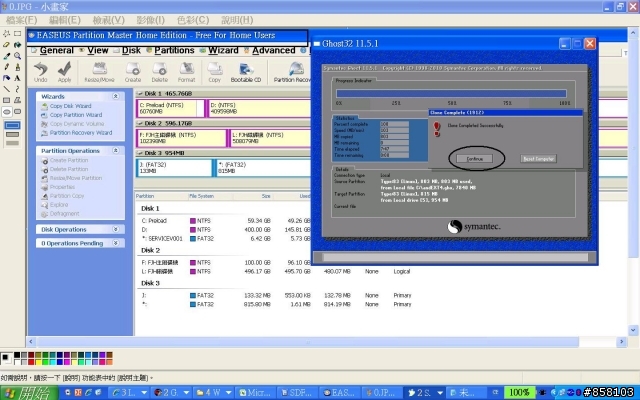Select the black color swatch in palette
Screen dimensions: 640x400
[x=17, y=355]
